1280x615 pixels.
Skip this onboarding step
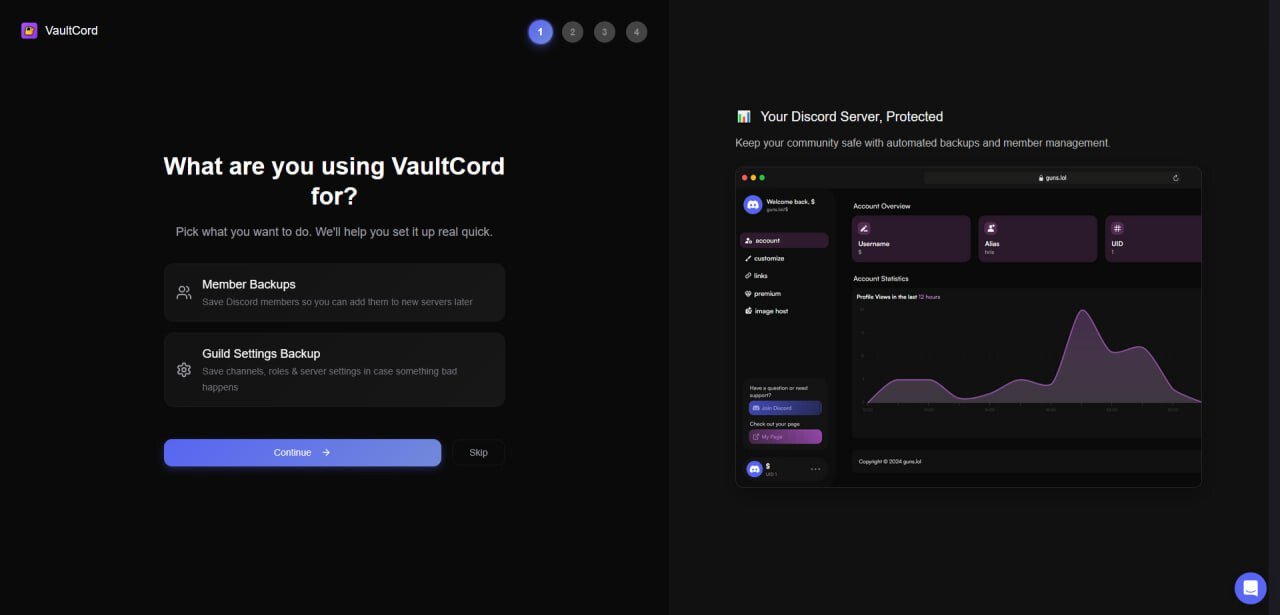478,452
